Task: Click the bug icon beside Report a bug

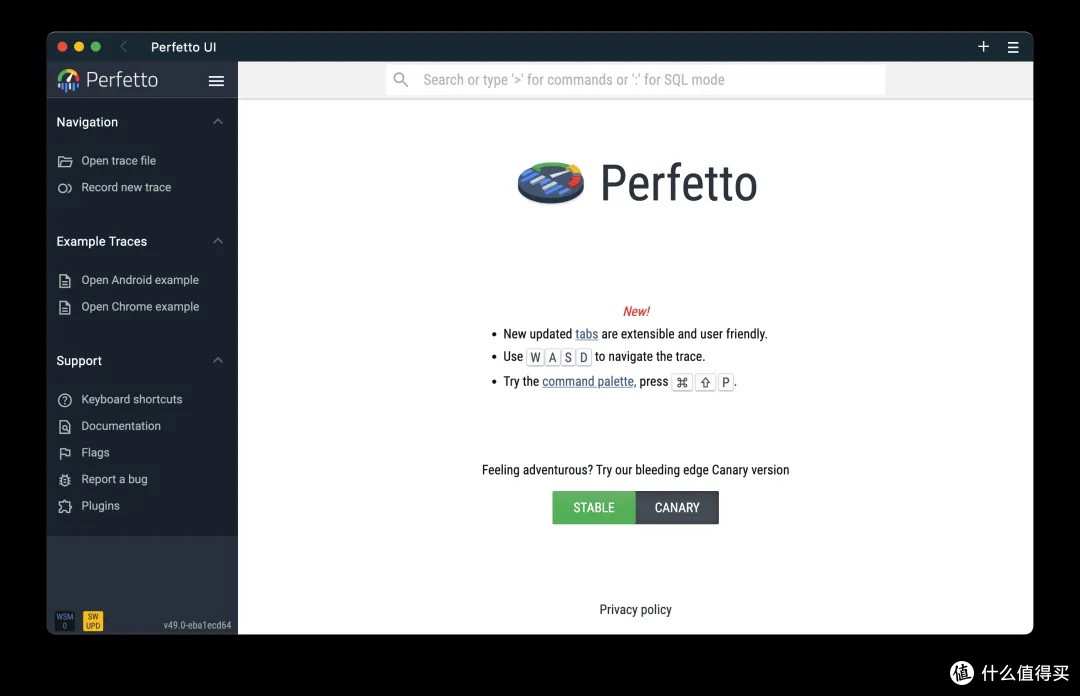Action: click(65, 480)
